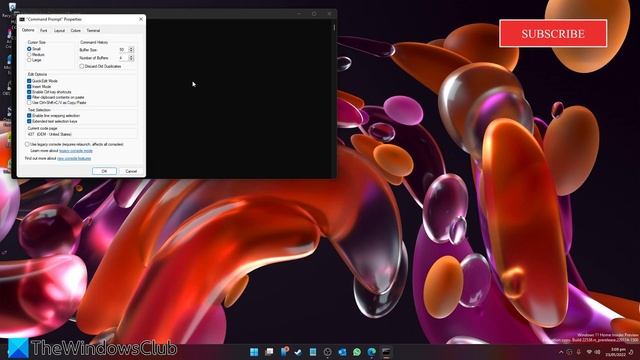Open the taskbar clock and date

616,352
